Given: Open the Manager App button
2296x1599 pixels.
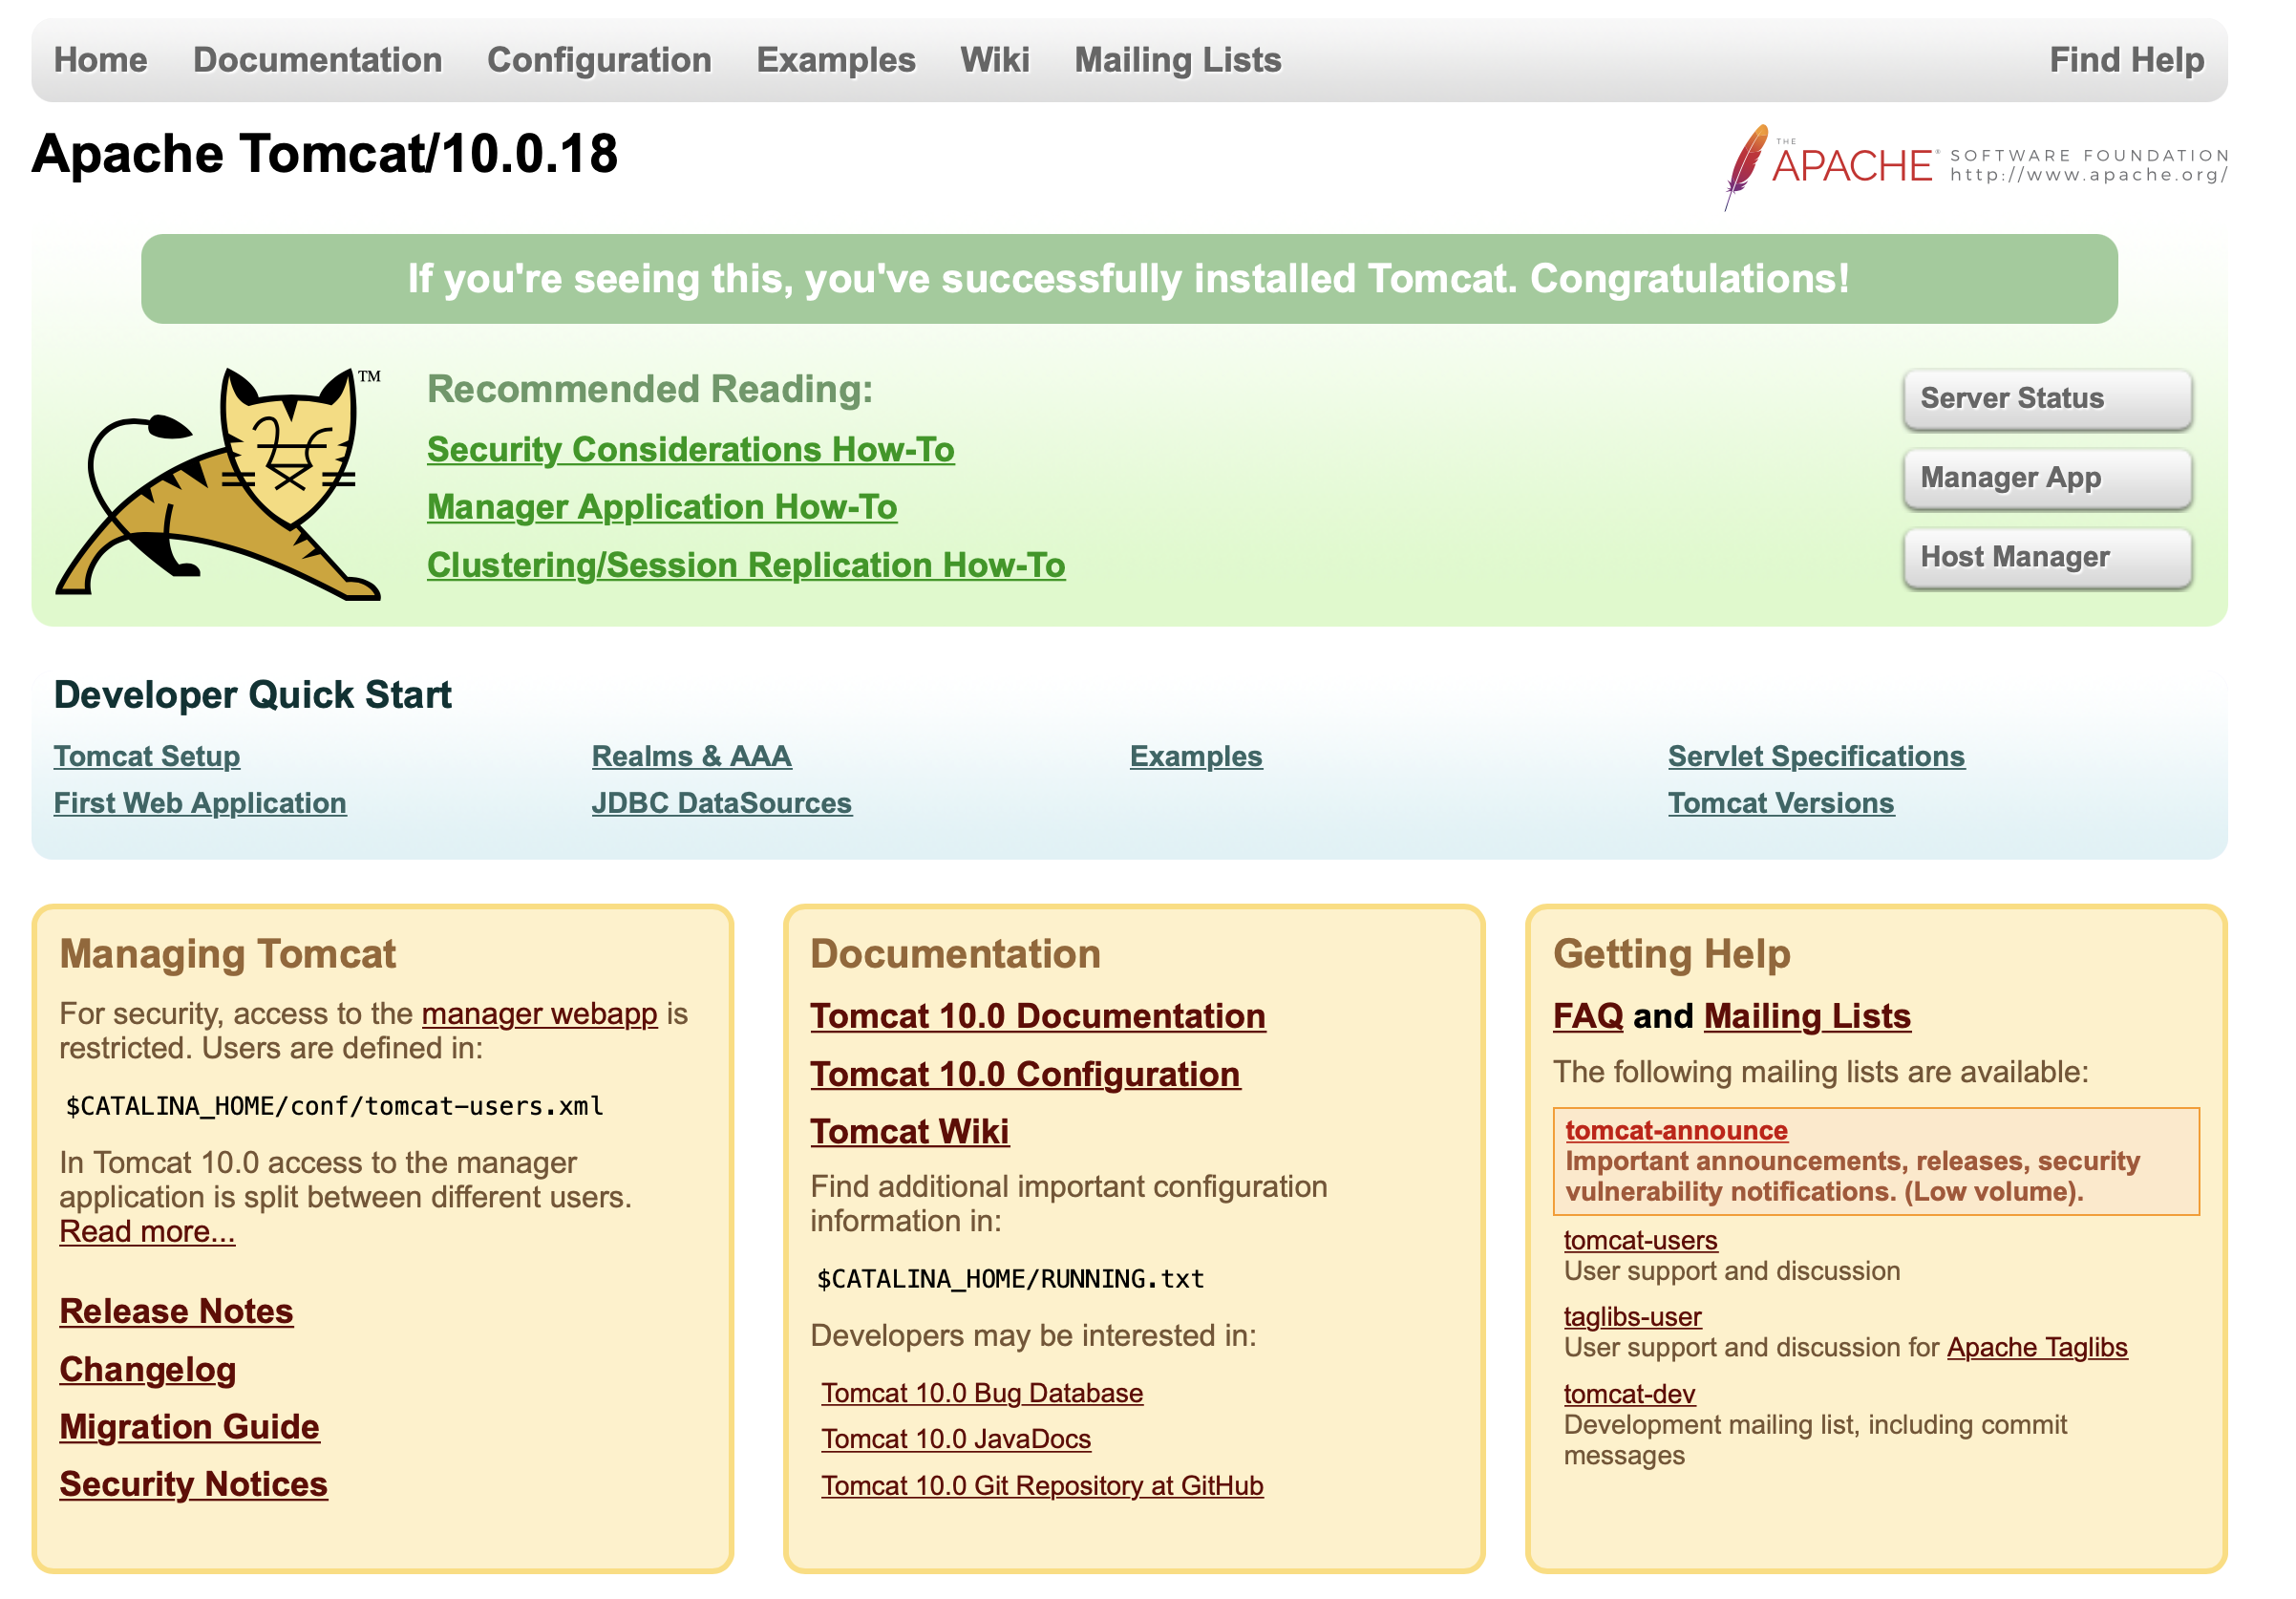Looking at the screenshot, I should point(2047,478).
